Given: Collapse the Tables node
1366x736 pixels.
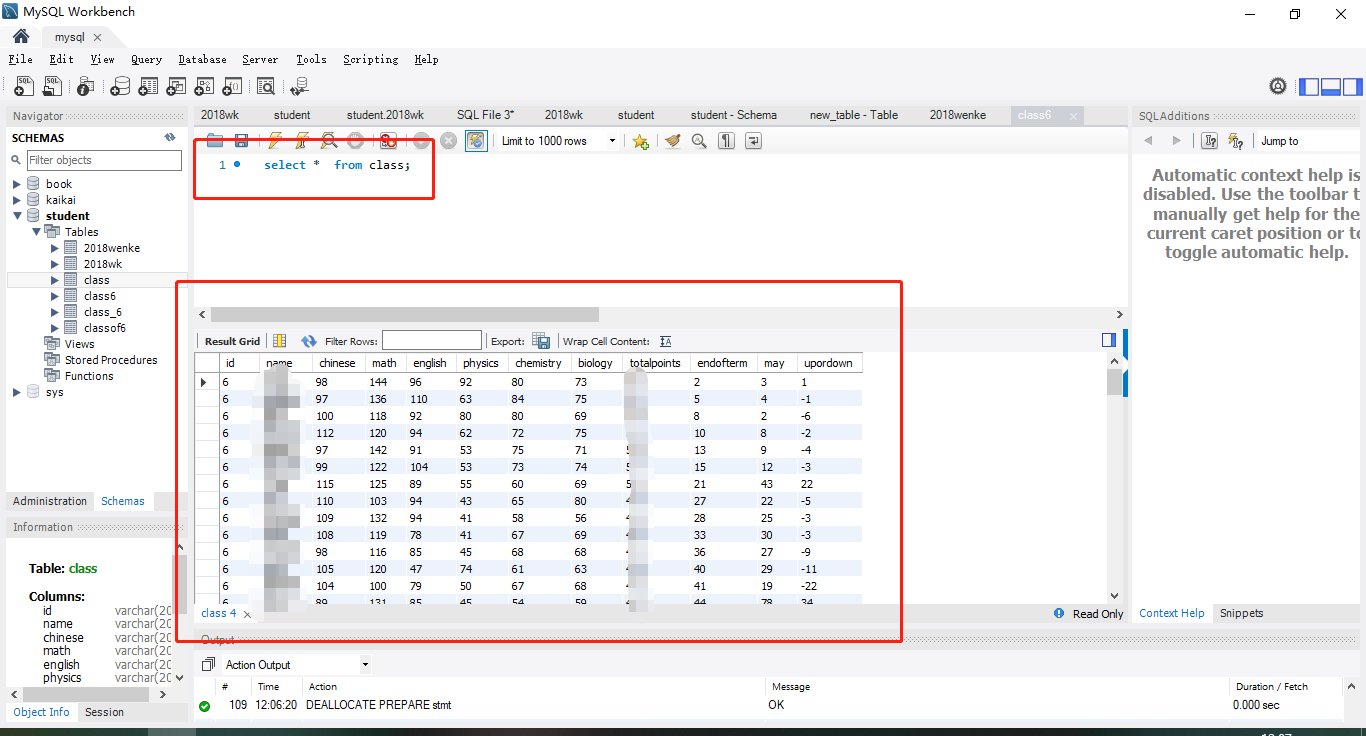Looking at the screenshot, I should click(x=36, y=232).
